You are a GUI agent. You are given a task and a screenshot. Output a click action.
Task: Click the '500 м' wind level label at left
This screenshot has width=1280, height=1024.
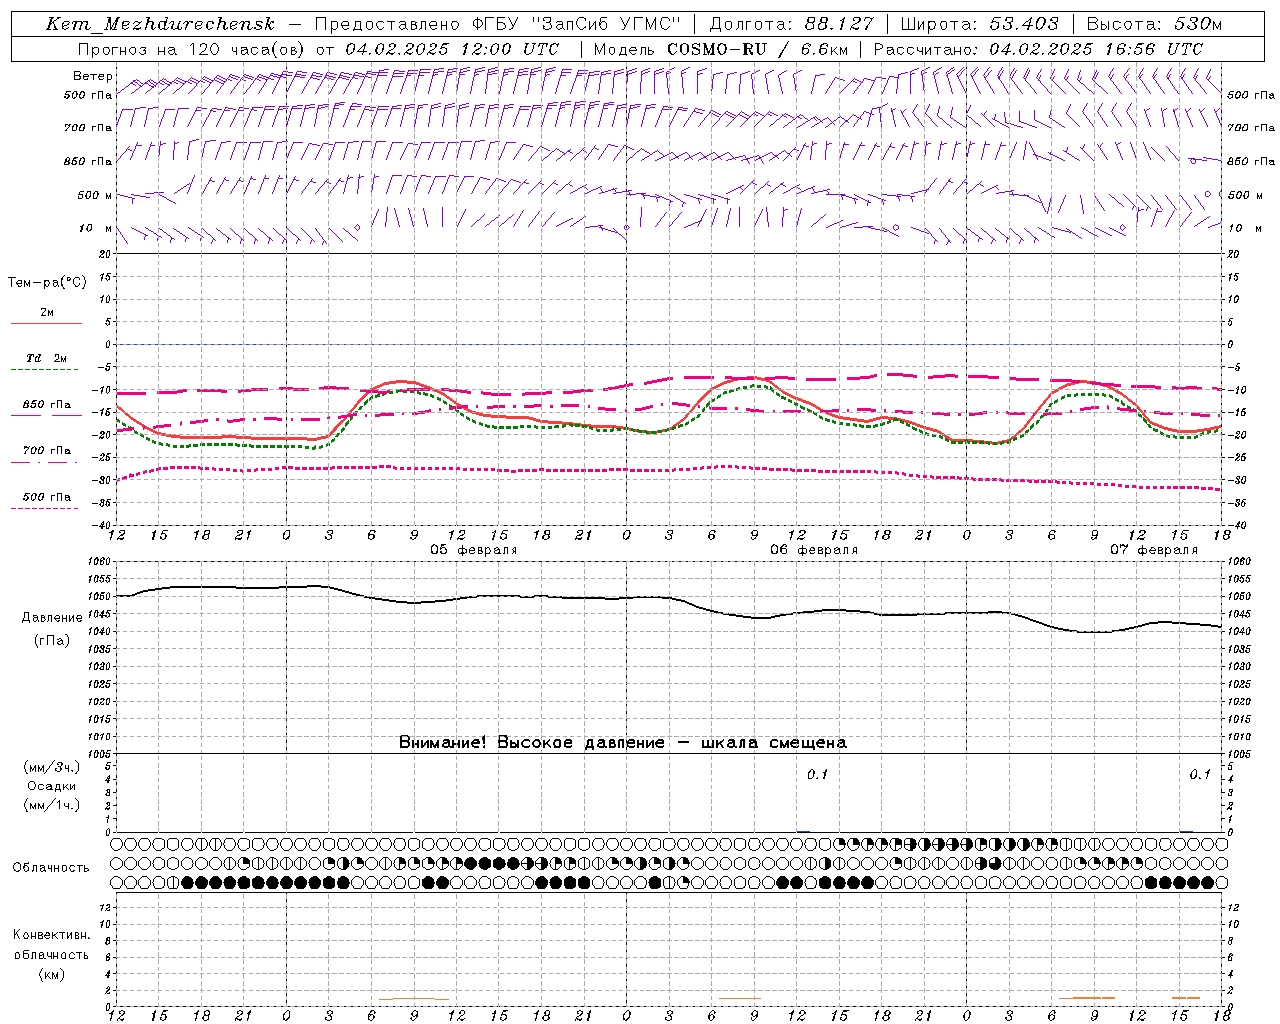pyautogui.click(x=95, y=195)
